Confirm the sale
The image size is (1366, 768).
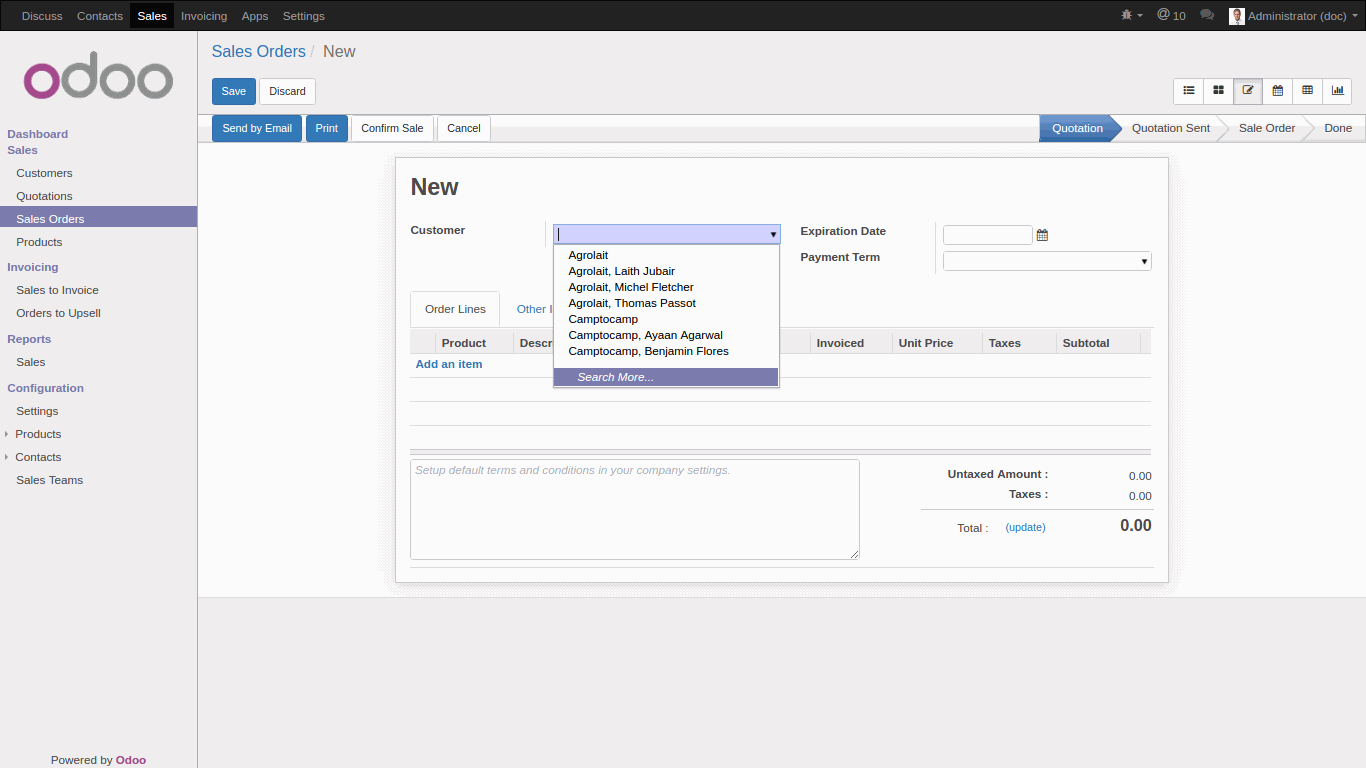(392, 128)
